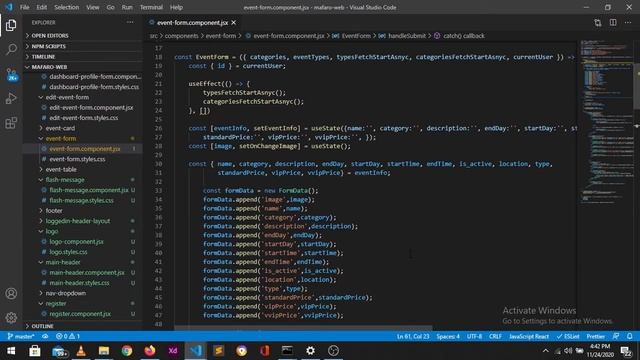This screenshot has height=360, width=640.
Task: Change indentation via Spaces: 4
Action: 448,336
